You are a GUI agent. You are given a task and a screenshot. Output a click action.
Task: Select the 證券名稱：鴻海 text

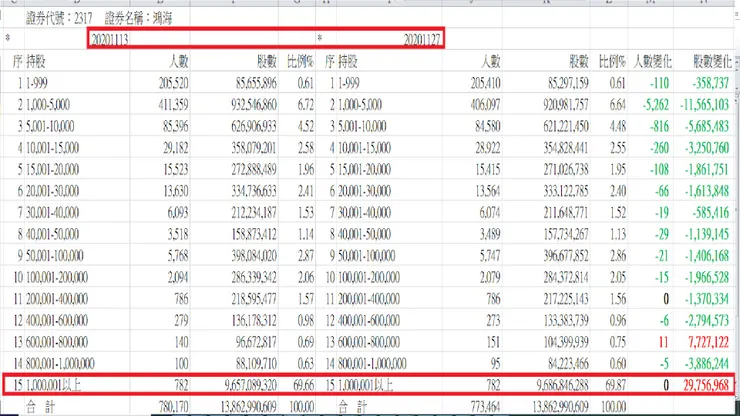(x=138, y=18)
